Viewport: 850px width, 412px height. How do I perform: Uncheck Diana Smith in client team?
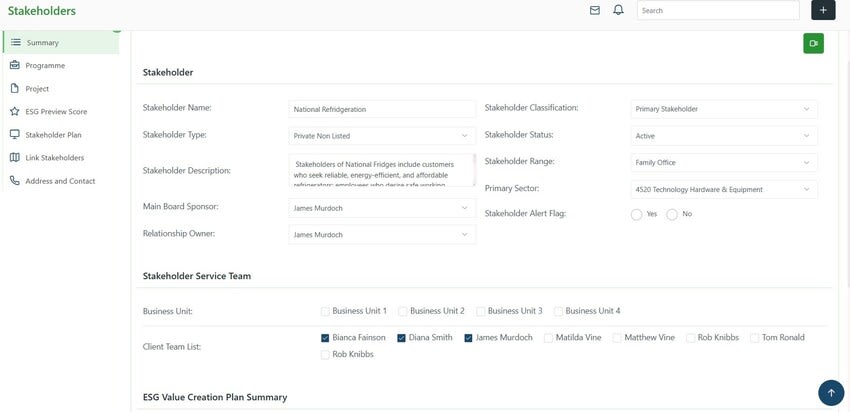click(x=402, y=338)
